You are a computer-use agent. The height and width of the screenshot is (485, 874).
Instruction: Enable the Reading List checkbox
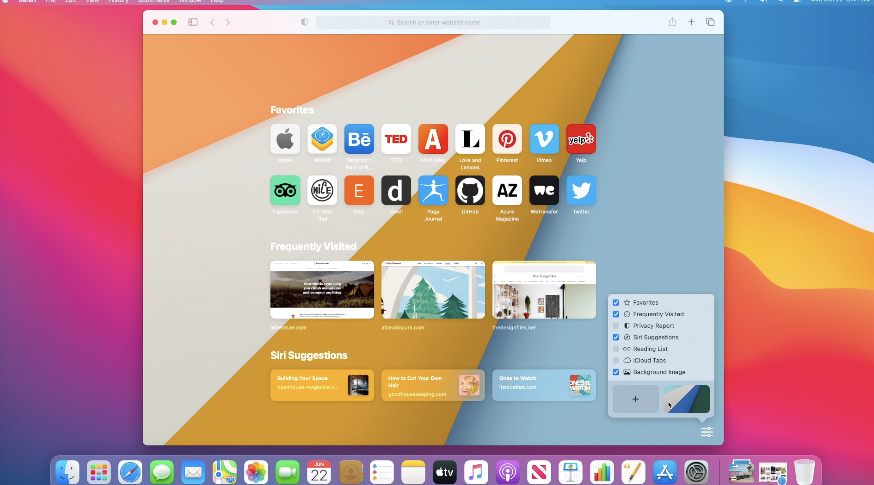click(616, 349)
